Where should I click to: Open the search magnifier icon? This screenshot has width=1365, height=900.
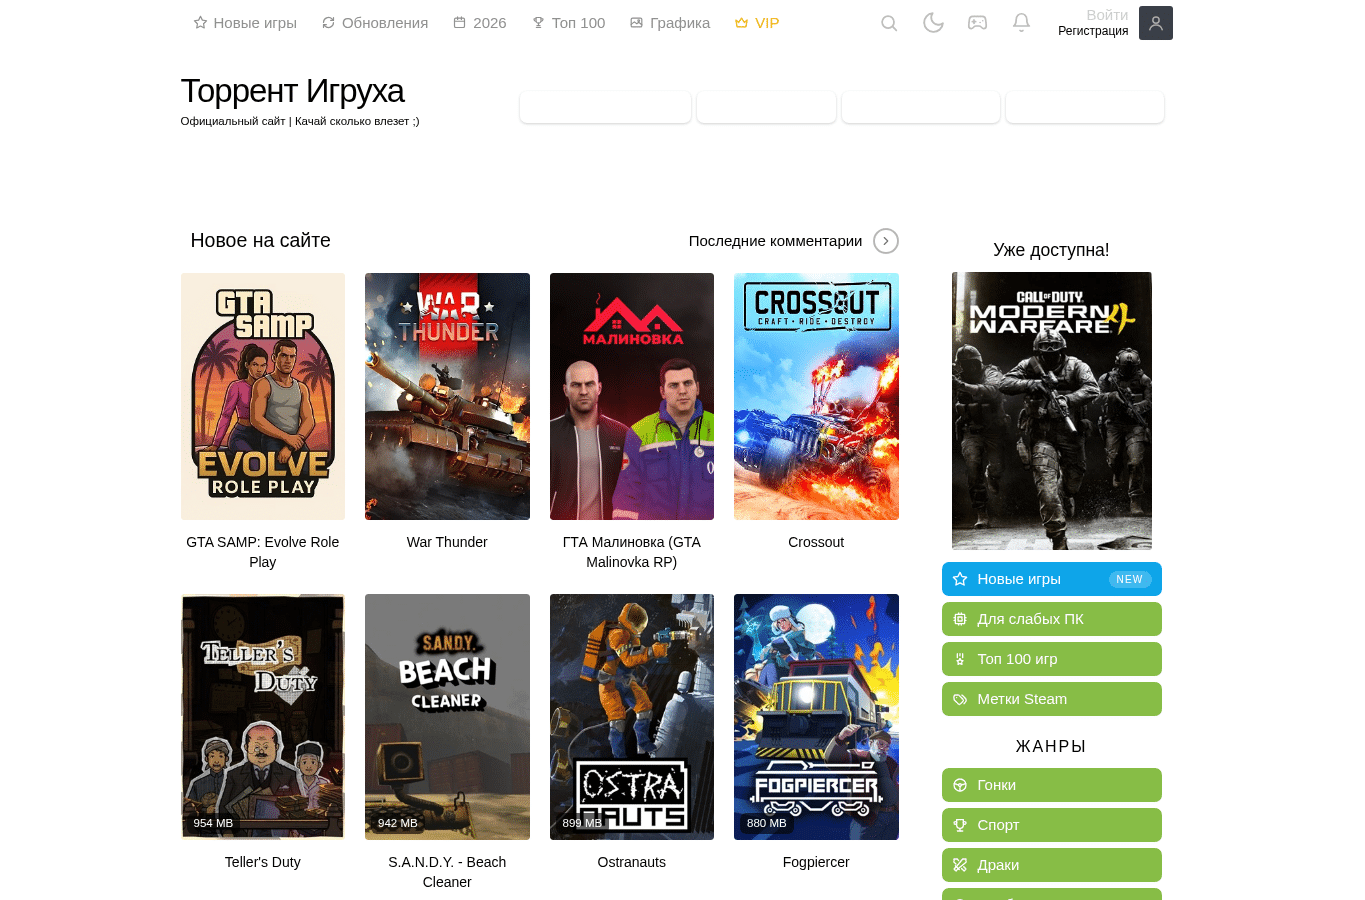(889, 23)
